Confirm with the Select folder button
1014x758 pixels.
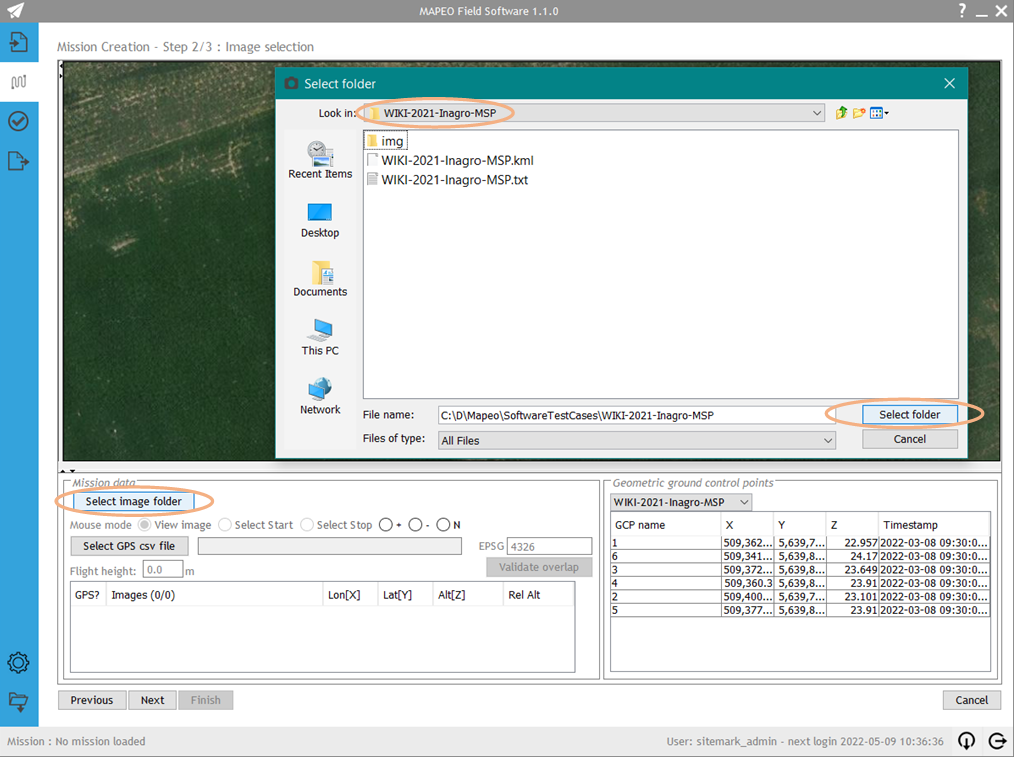(x=909, y=415)
